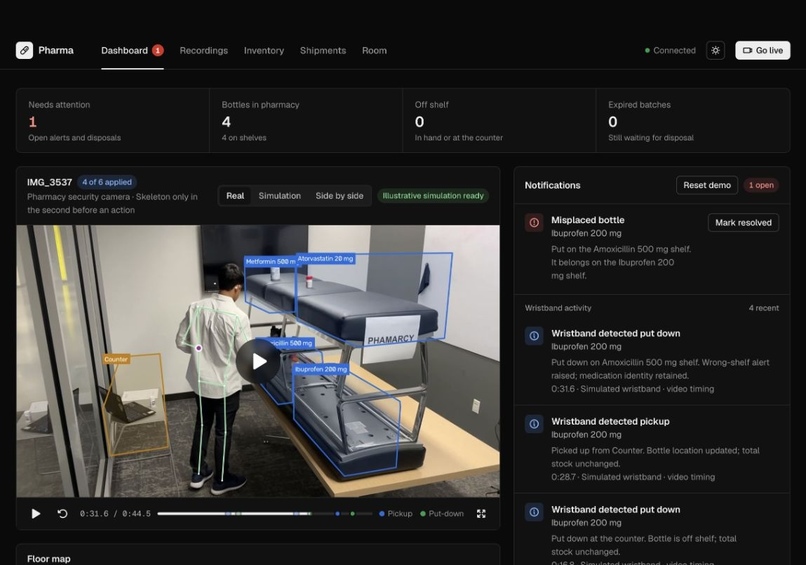The width and height of the screenshot is (806, 565).
Task: Open the Room tab
Action: (x=374, y=50)
